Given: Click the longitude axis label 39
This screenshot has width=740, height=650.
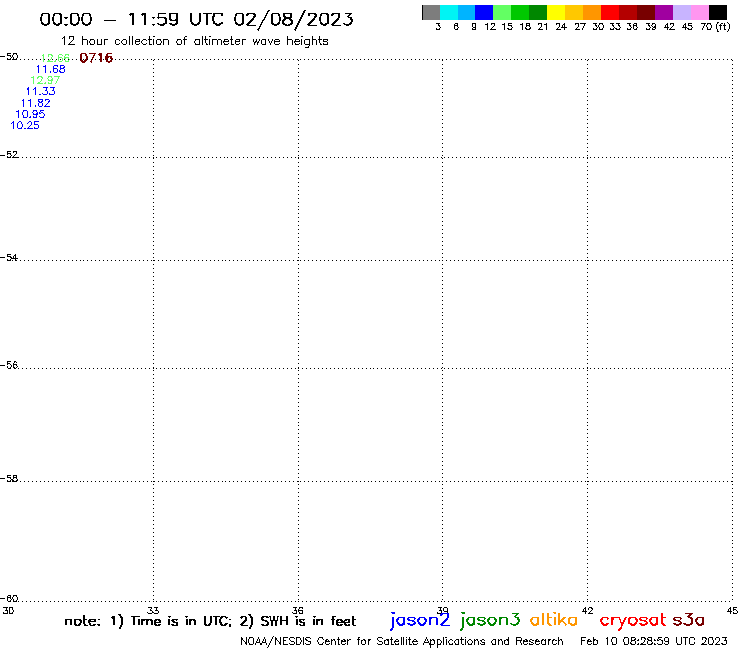Looking at the screenshot, I should [443, 610].
